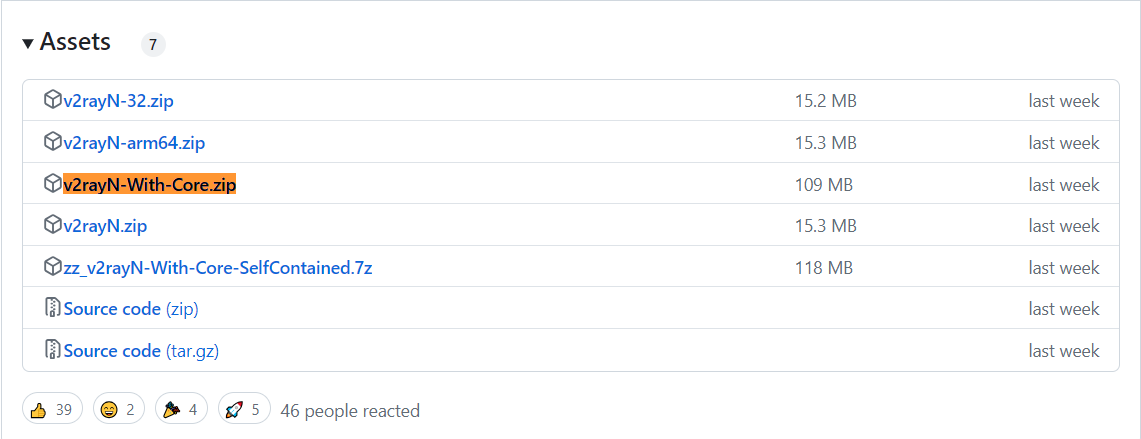1141x439 pixels.
Task: Download v2rayN-arm64.zip
Action: pyautogui.click(x=134, y=143)
